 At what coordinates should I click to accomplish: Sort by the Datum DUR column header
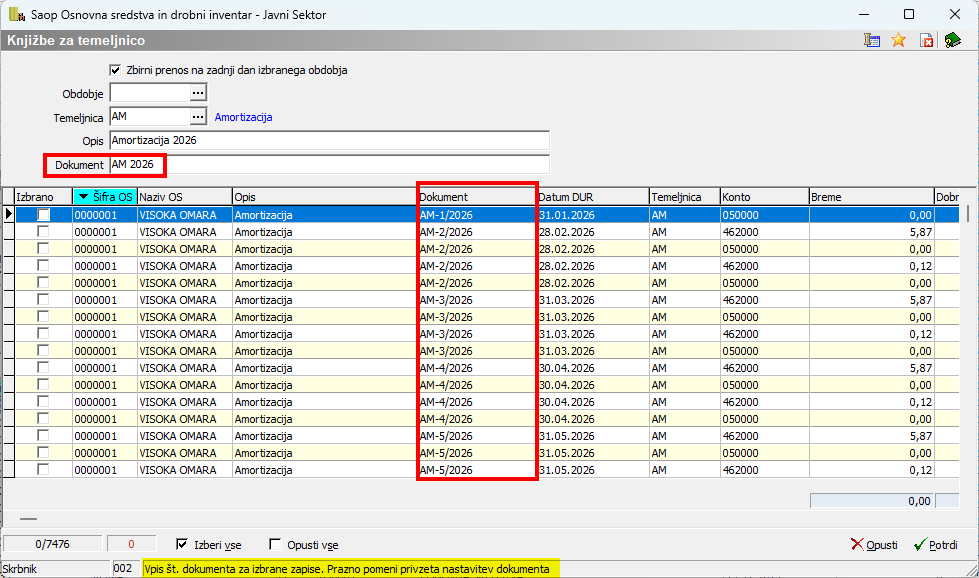[590, 197]
